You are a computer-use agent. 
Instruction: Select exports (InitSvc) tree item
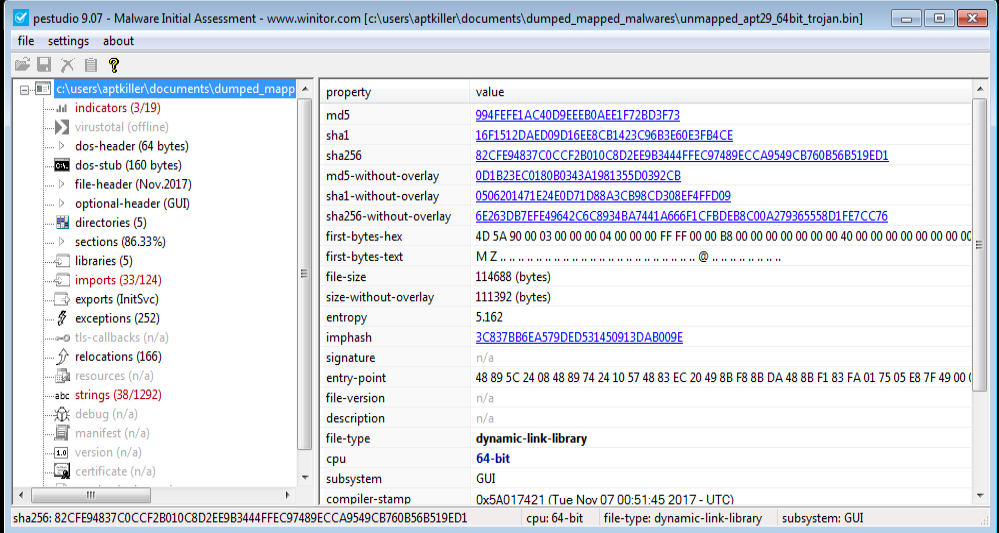click(x=117, y=299)
